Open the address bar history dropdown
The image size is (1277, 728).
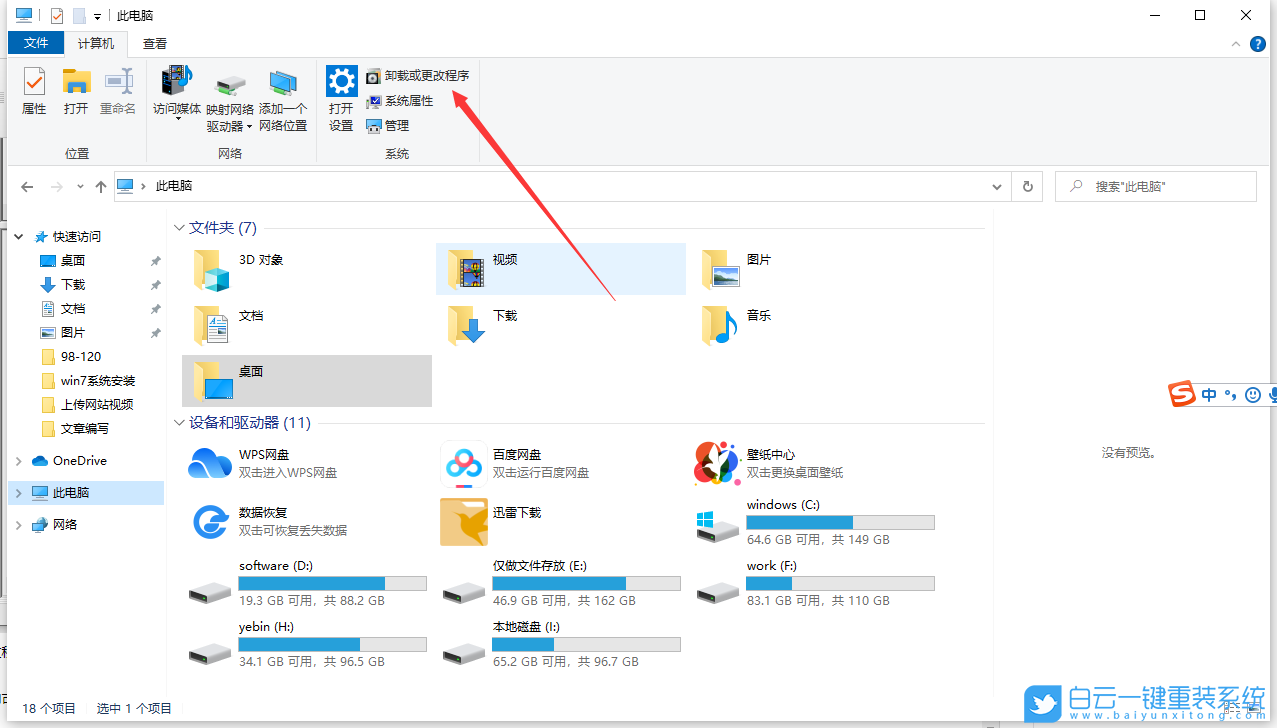pyautogui.click(x=996, y=186)
